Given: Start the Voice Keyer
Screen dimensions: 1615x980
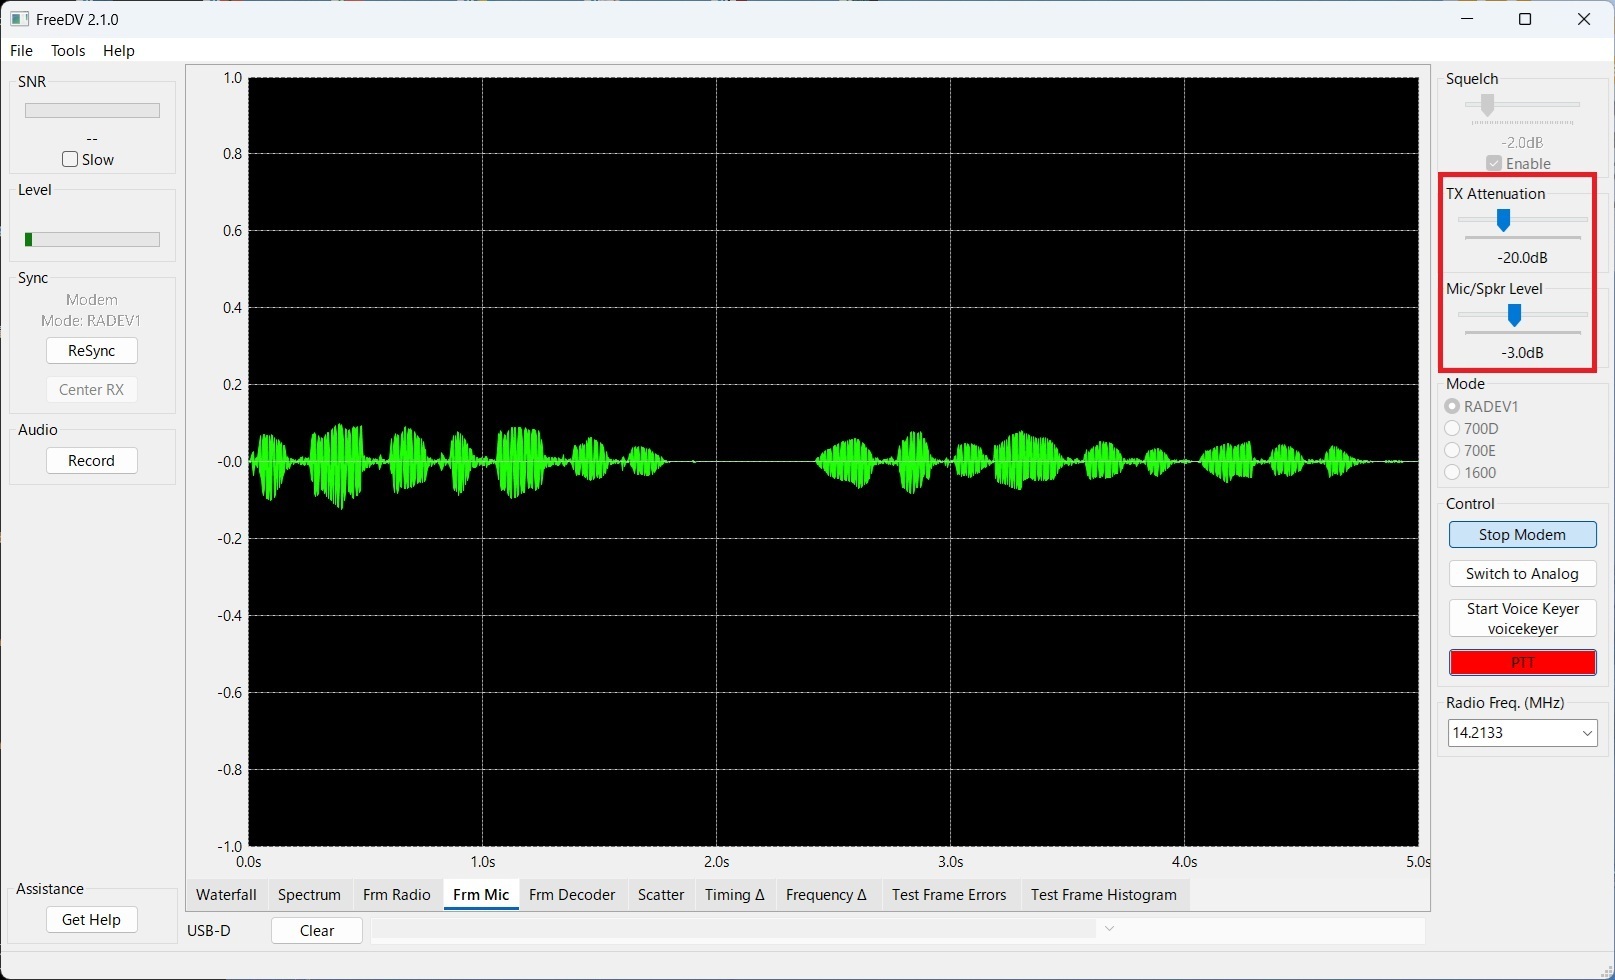Looking at the screenshot, I should click(x=1521, y=618).
